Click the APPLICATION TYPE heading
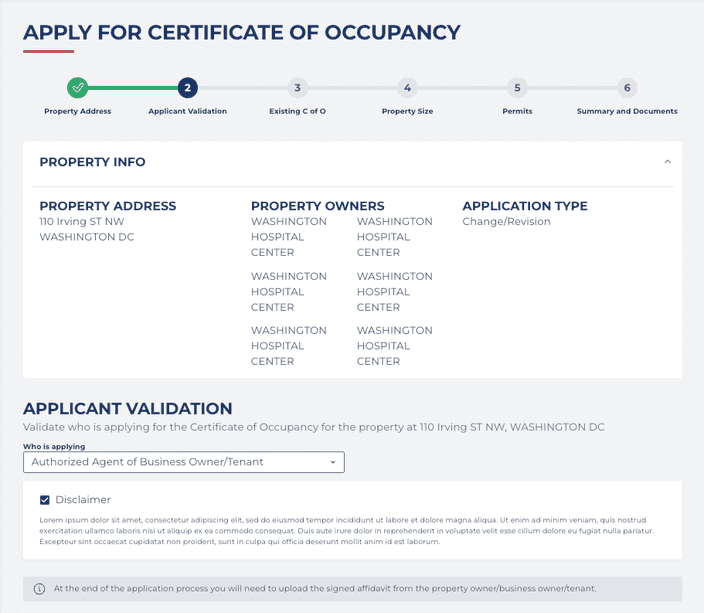Screen dimensions: 704x613 525,206
